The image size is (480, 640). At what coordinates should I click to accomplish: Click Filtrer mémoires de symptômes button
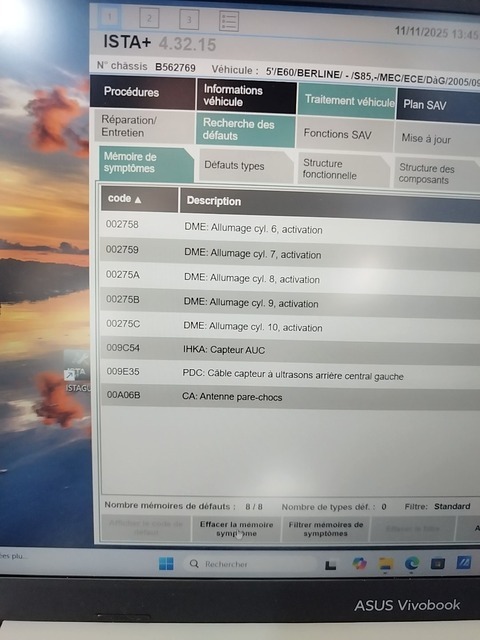(326, 529)
